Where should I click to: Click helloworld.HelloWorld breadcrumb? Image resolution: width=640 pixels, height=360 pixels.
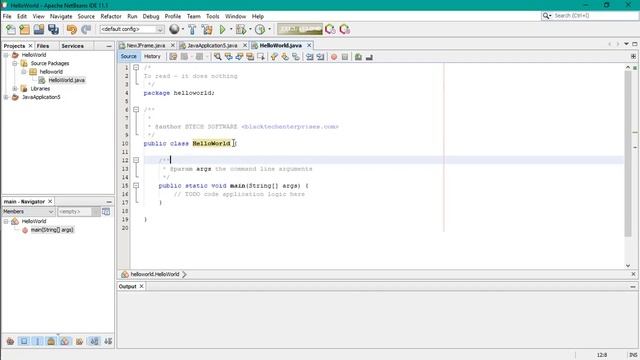155,274
